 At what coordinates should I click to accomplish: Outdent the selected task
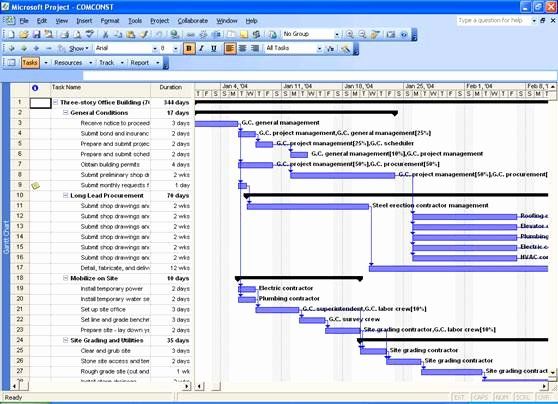[11, 48]
